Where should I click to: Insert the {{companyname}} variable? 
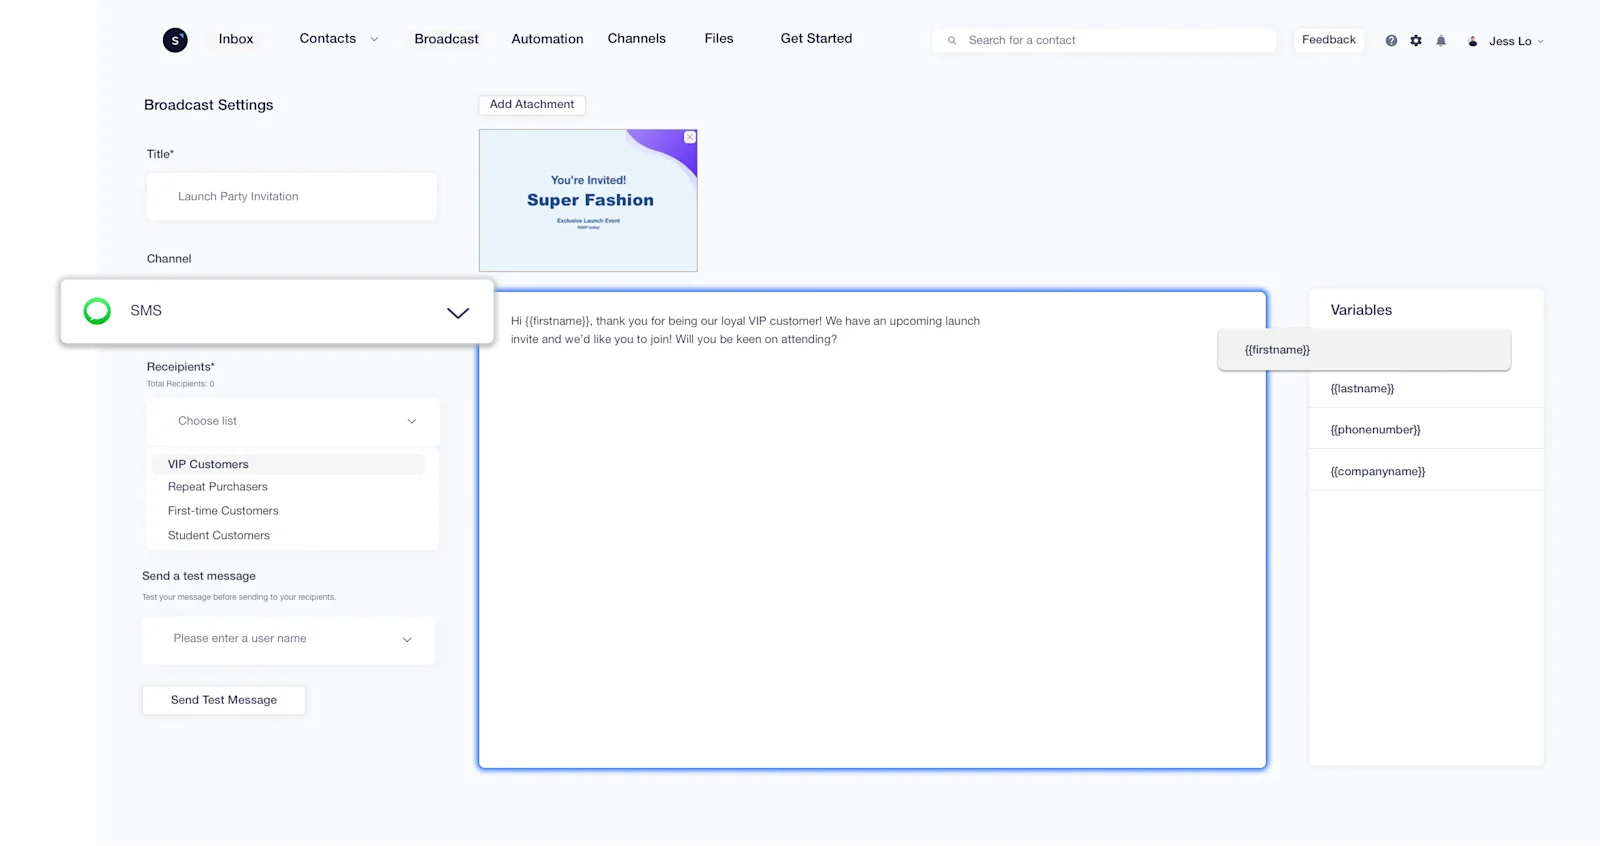coord(1426,471)
